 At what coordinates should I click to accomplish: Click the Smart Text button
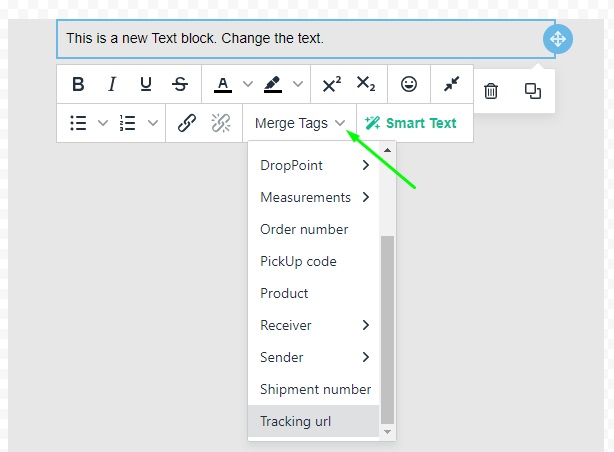pyautogui.click(x=411, y=123)
